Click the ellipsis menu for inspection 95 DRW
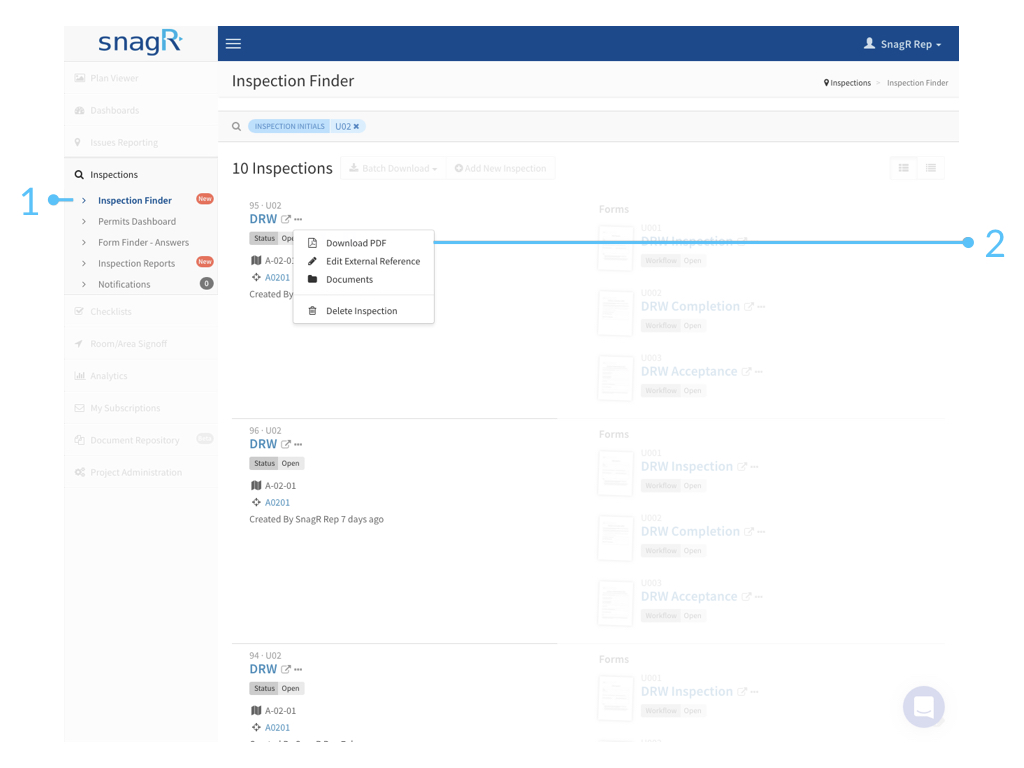 298,219
